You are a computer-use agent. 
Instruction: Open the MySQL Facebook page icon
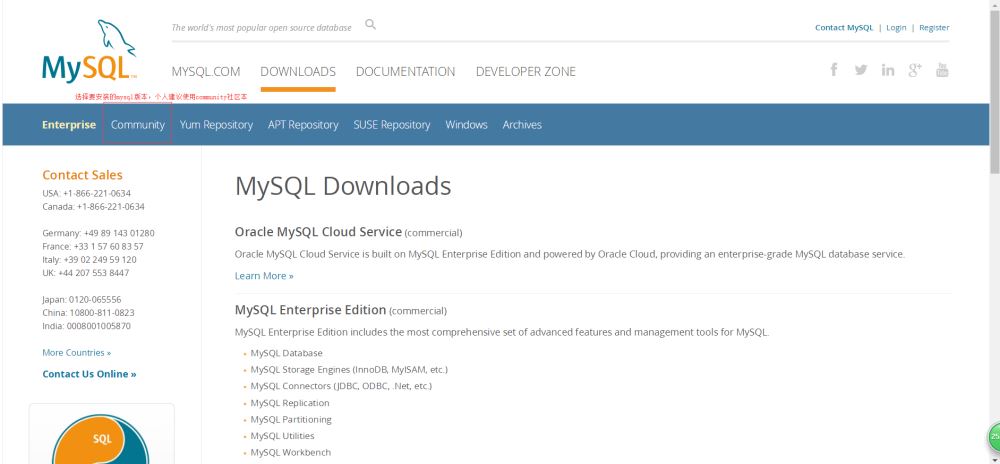834,70
